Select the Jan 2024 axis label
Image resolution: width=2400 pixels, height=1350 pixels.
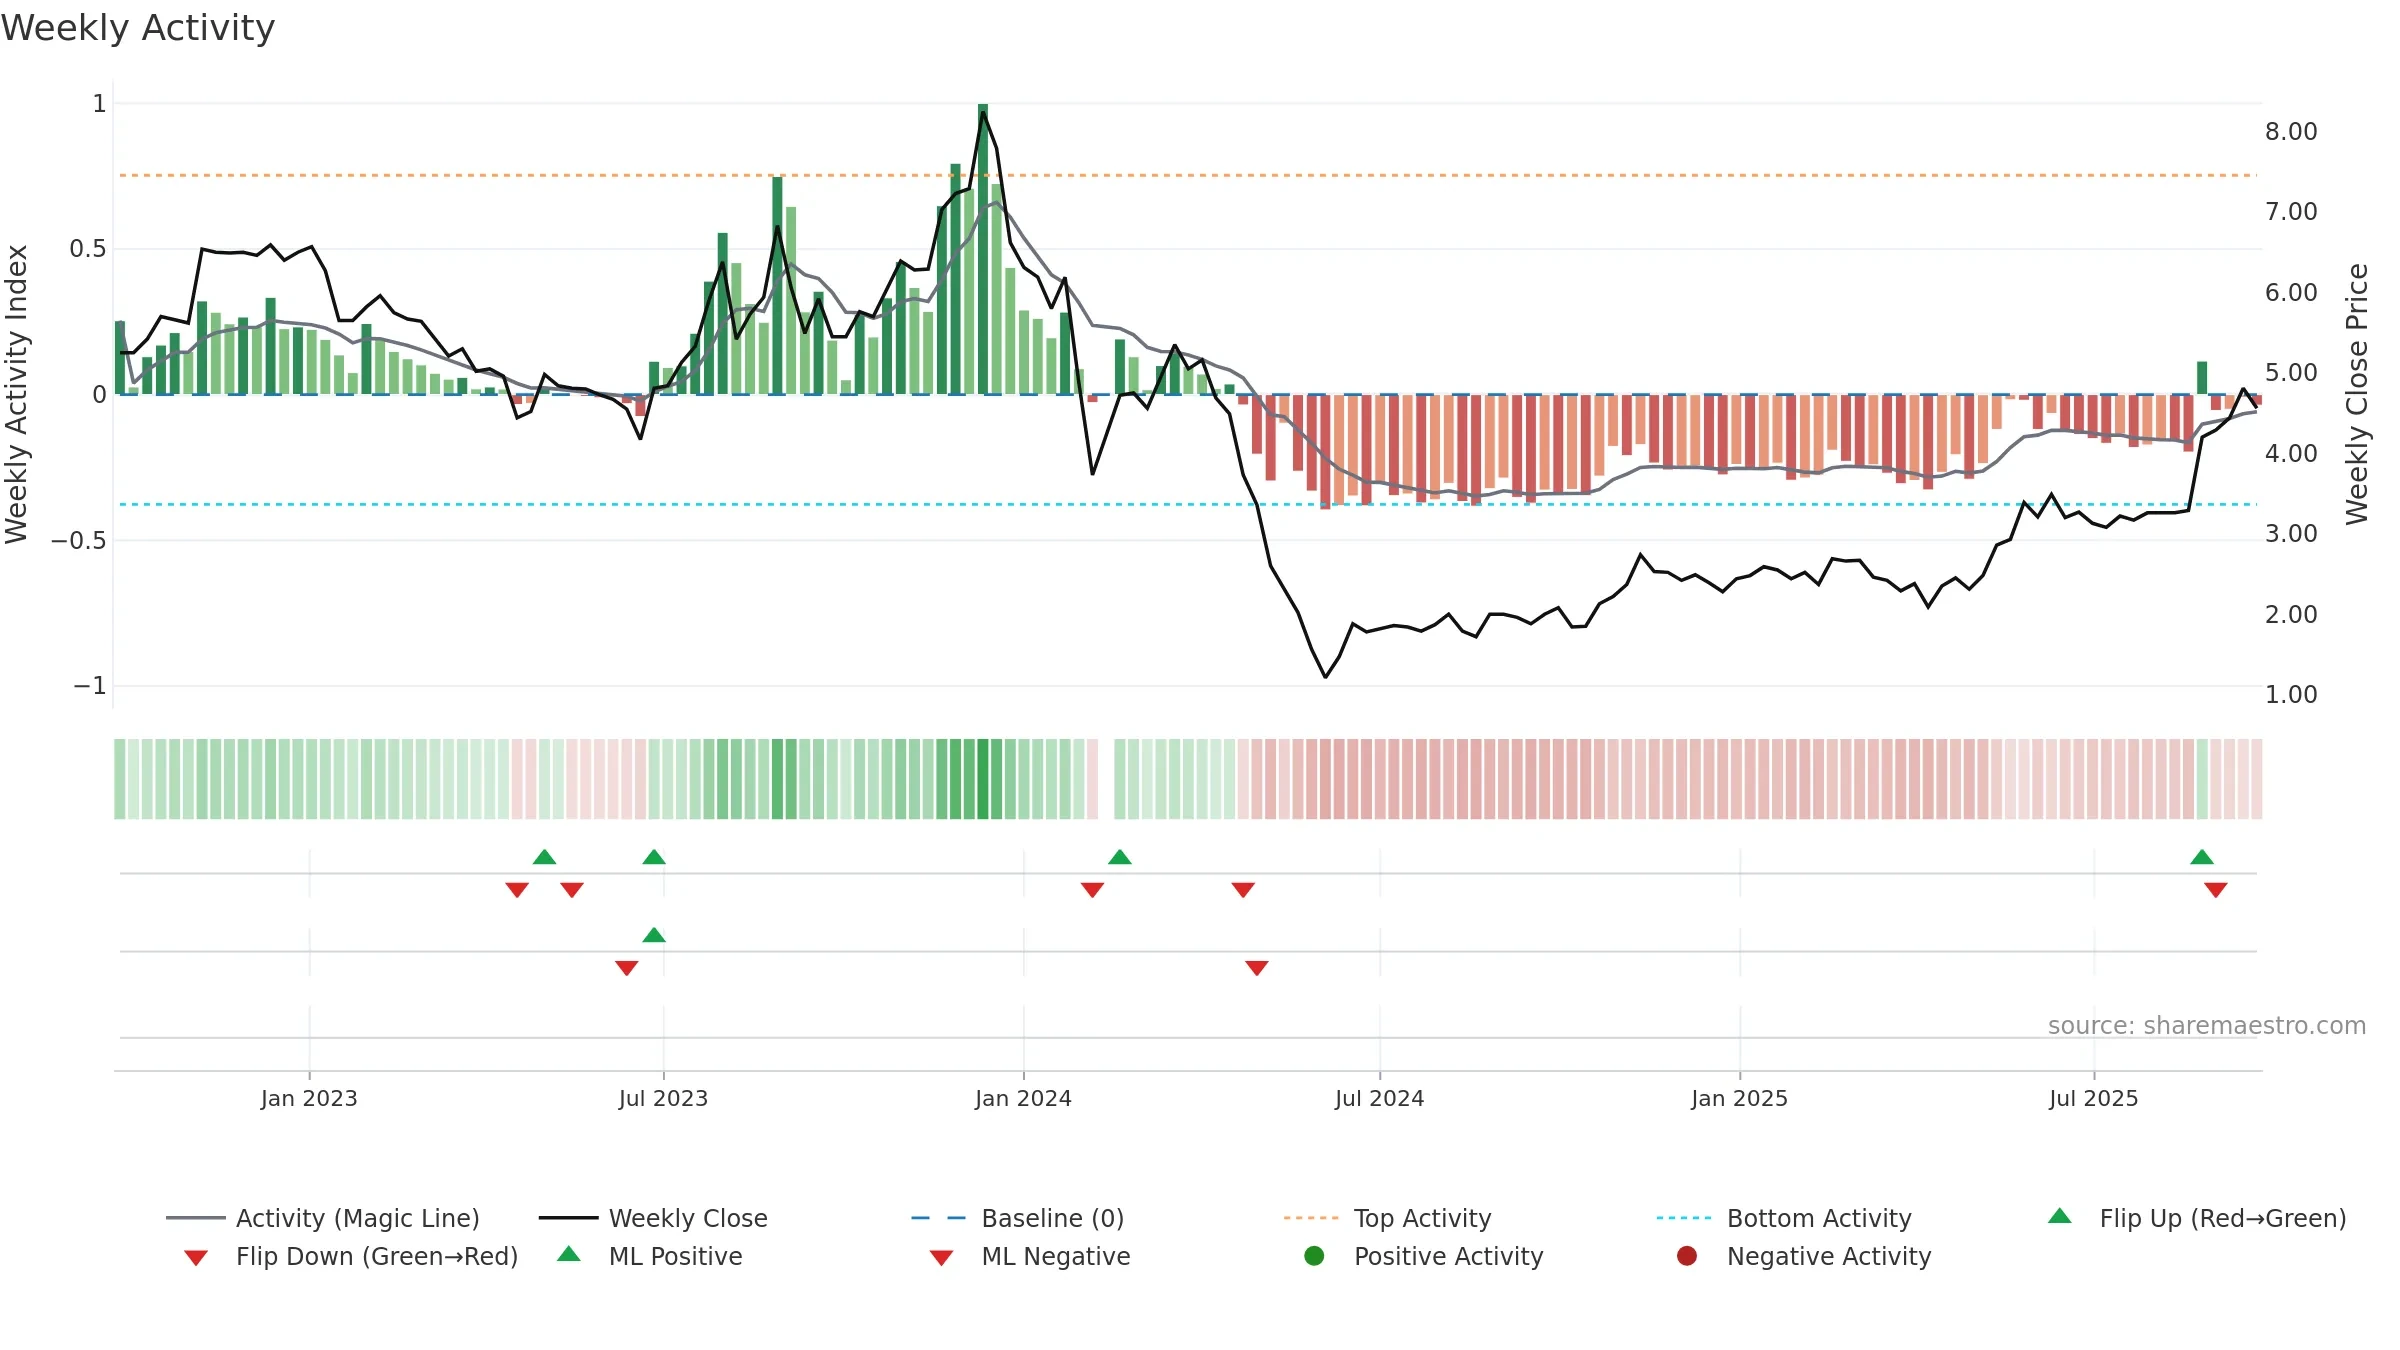(1023, 1098)
